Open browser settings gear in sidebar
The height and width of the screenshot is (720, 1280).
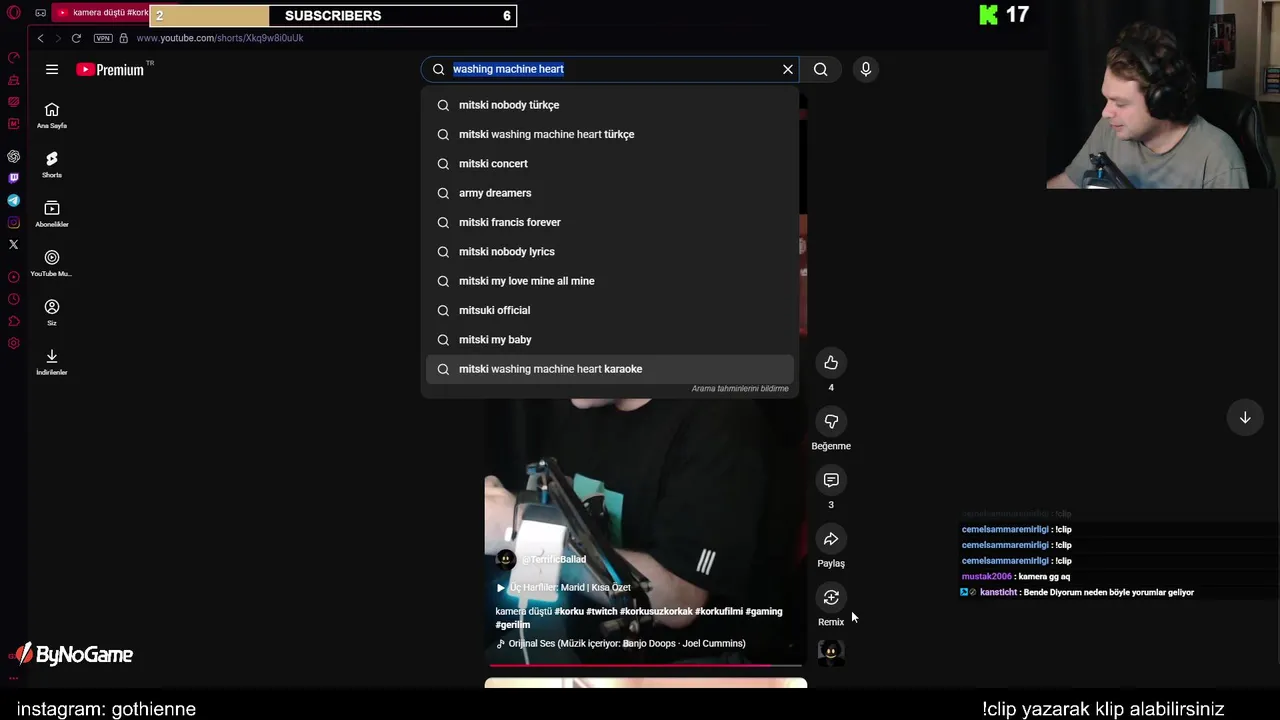pyautogui.click(x=14, y=343)
